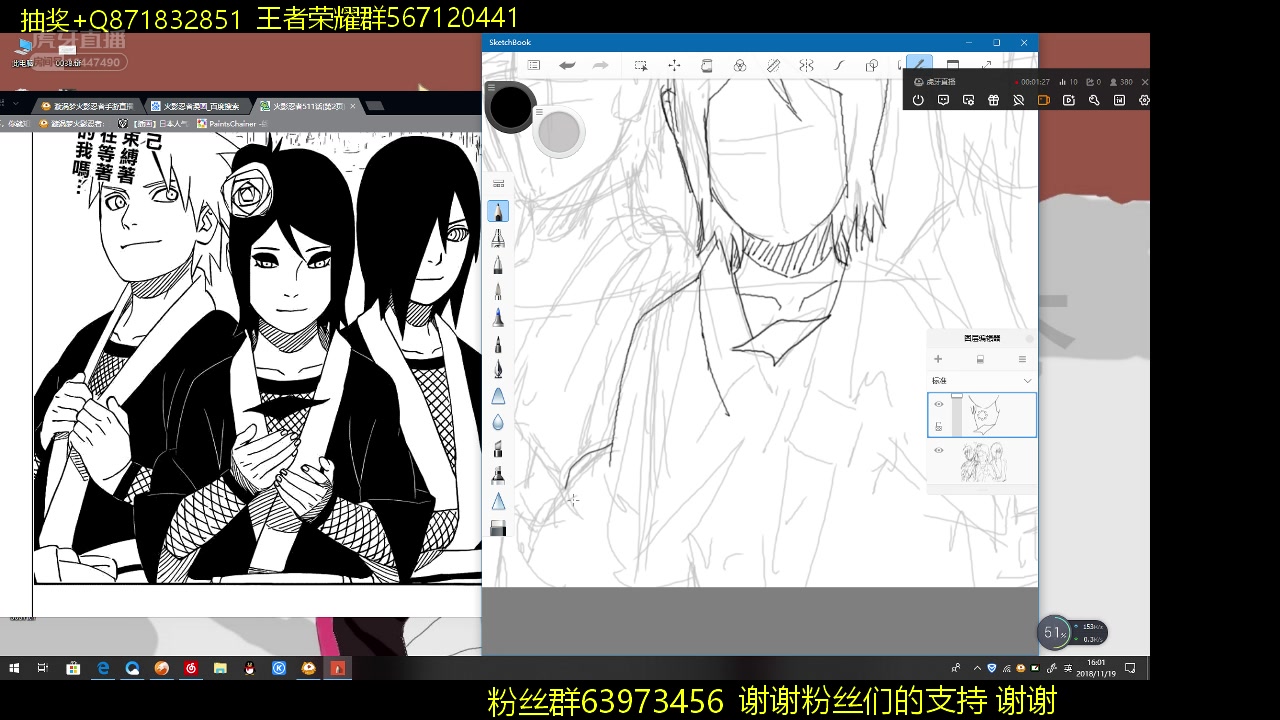Select the second brush in palette
Screen dimensions: 1280x720
click(x=498, y=238)
